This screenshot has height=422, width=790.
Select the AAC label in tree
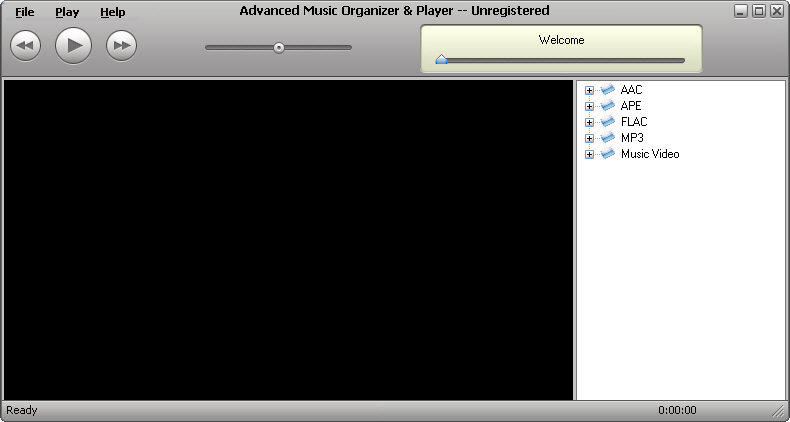[x=631, y=90]
